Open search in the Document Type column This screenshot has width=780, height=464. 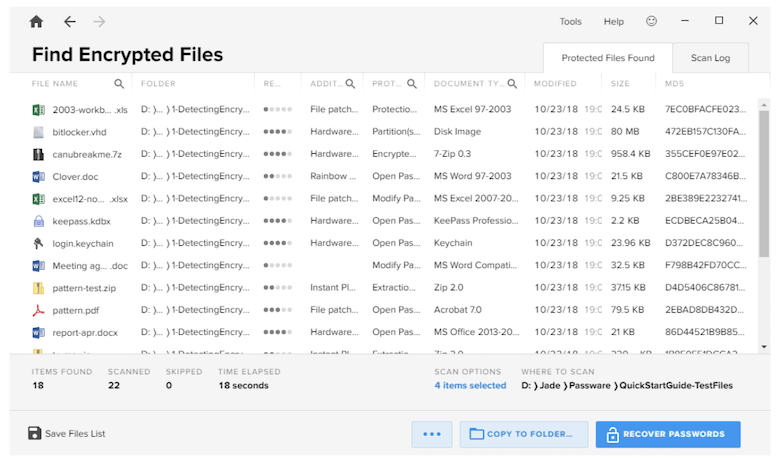click(x=512, y=84)
